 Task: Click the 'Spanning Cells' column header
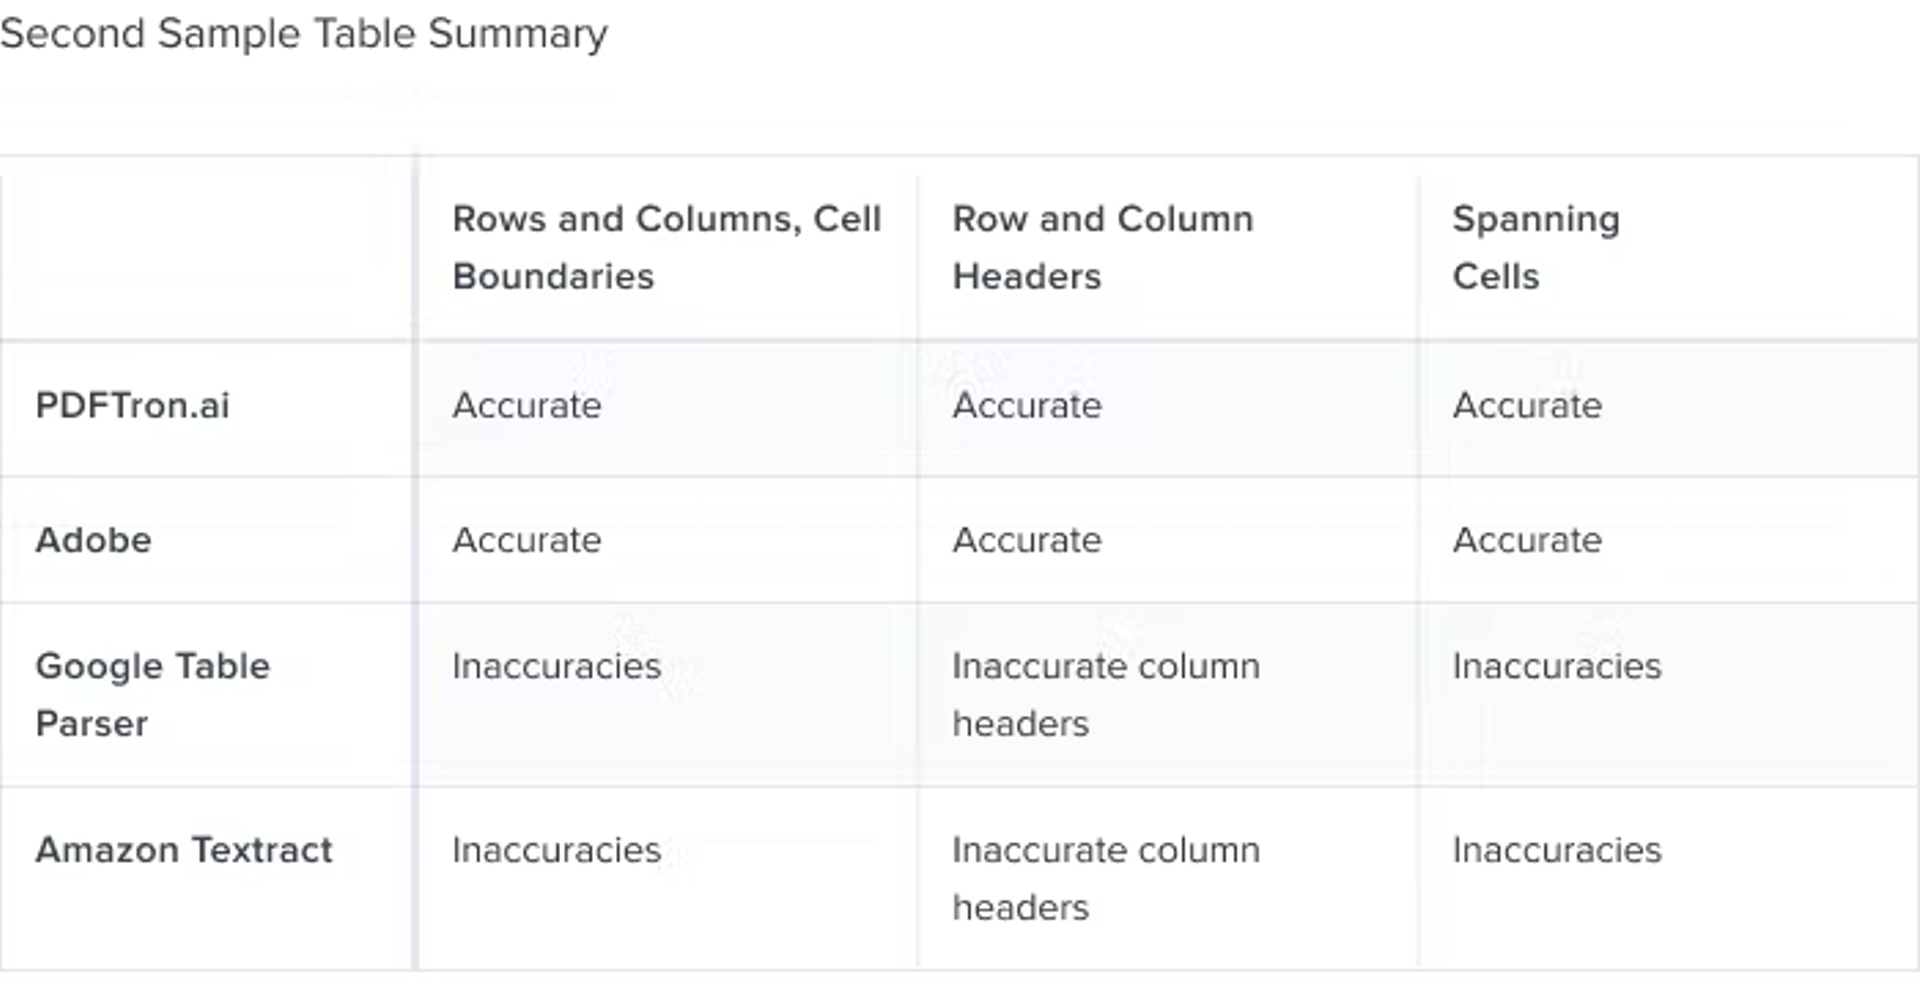[1535, 247]
